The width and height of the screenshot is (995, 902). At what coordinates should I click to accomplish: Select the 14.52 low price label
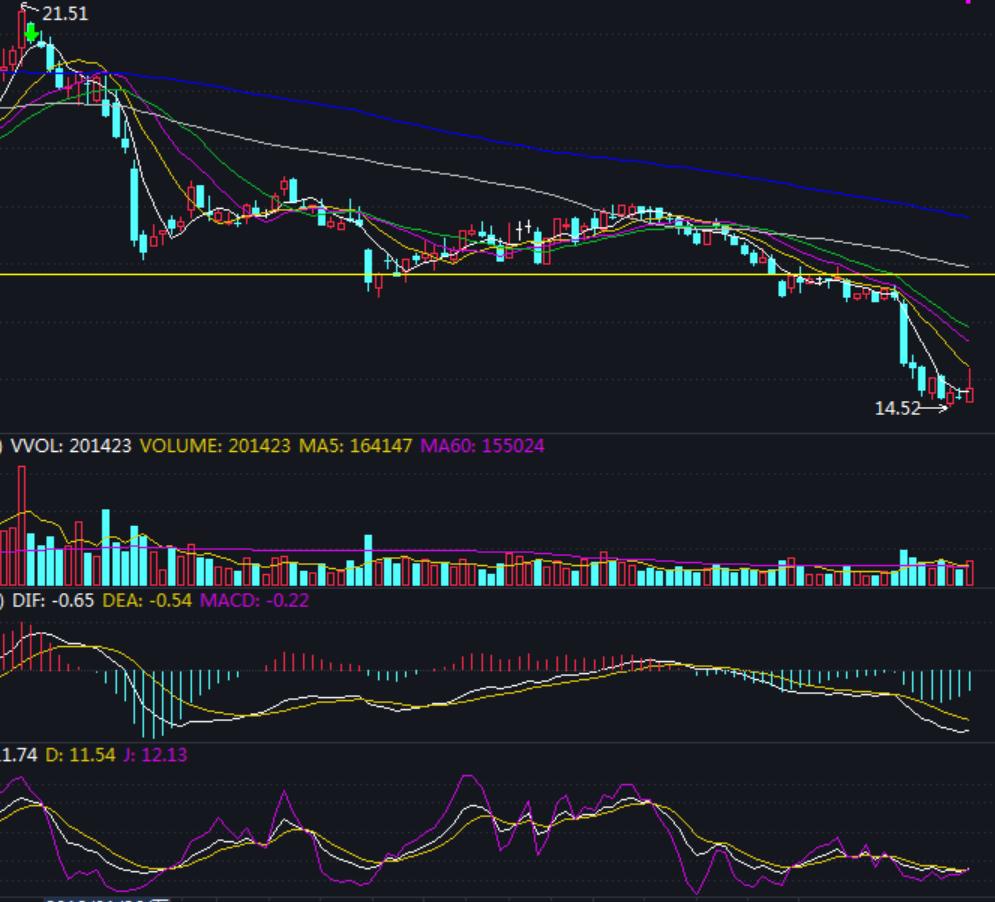click(897, 408)
